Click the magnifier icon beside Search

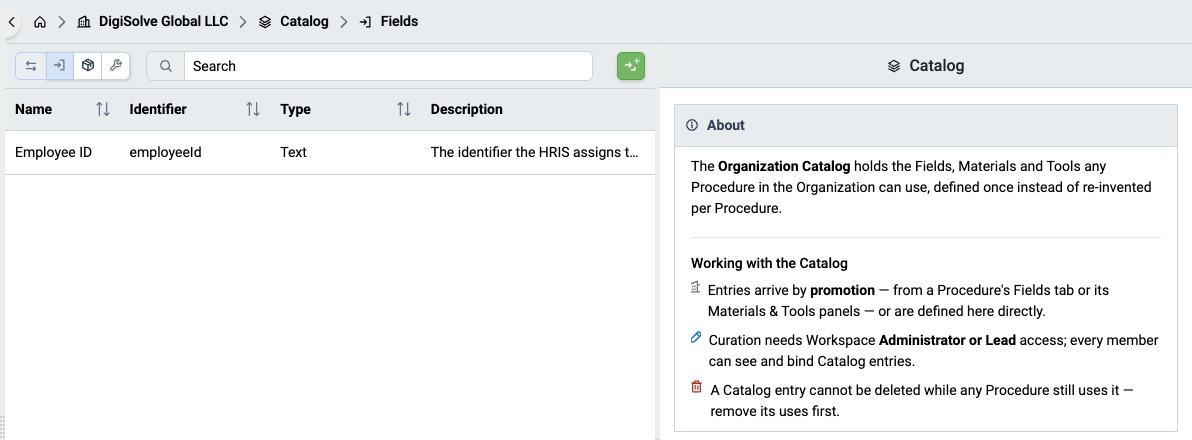(165, 66)
